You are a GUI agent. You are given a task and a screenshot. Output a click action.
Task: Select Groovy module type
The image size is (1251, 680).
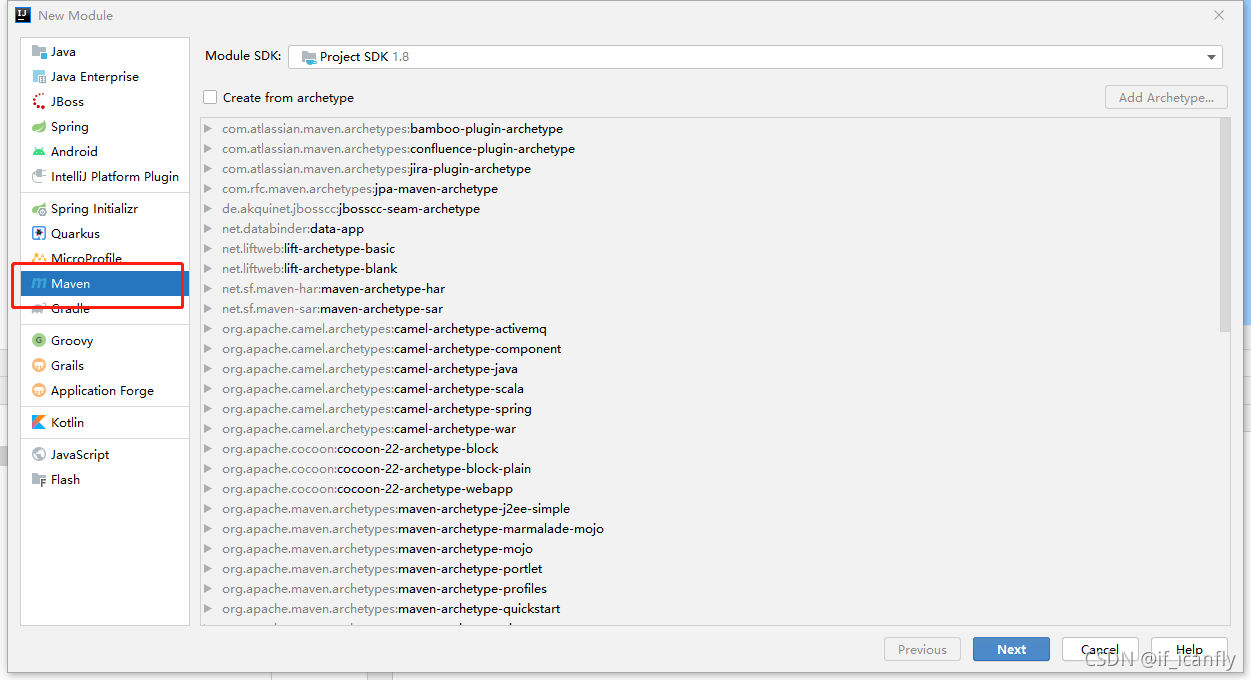coord(105,341)
